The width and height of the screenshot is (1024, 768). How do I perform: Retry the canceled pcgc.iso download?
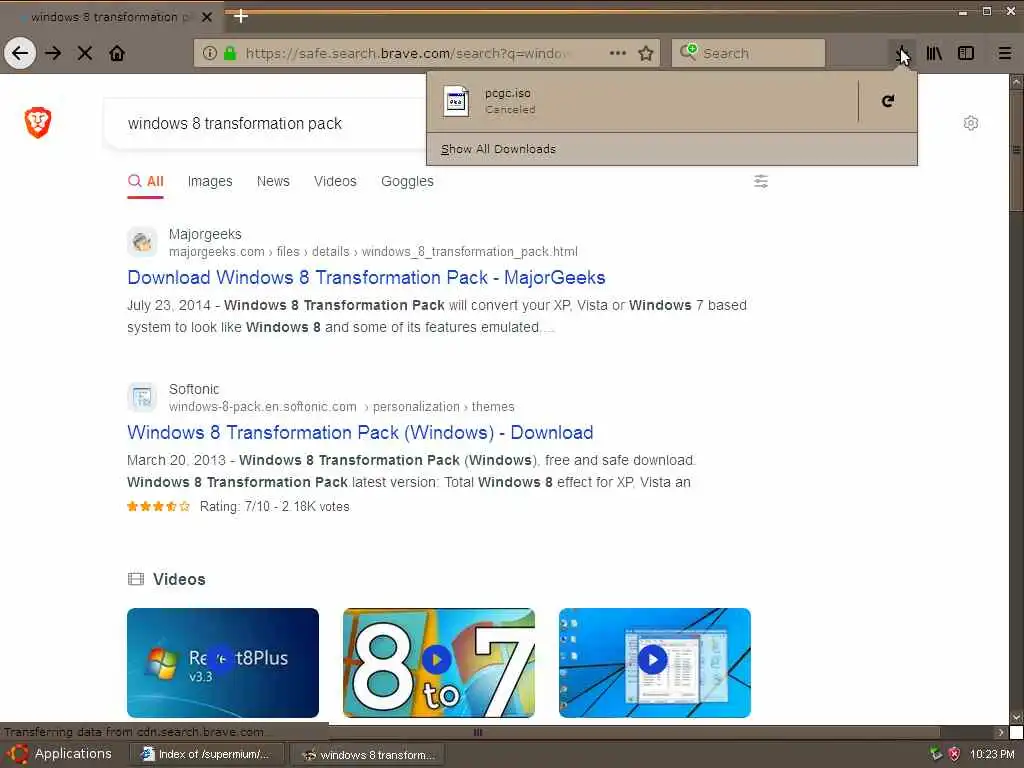888,101
